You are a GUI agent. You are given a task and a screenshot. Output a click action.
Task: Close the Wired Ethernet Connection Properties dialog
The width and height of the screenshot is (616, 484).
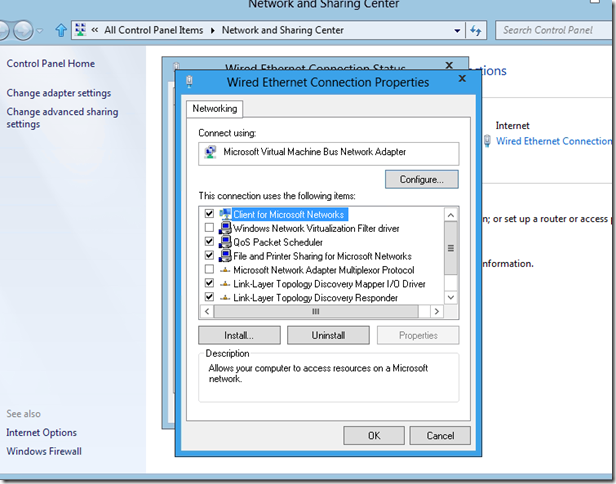(x=462, y=79)
